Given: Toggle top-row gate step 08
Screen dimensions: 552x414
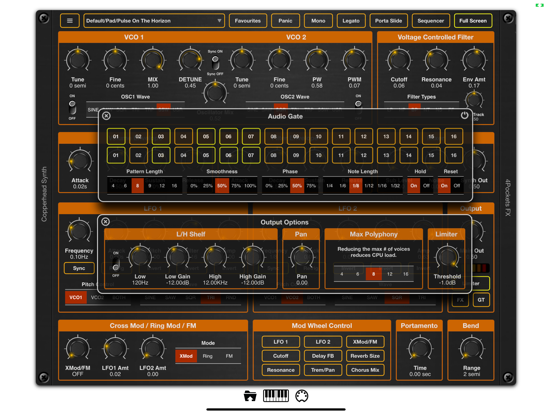Looking at the screenshot, I should pos(274,136).
